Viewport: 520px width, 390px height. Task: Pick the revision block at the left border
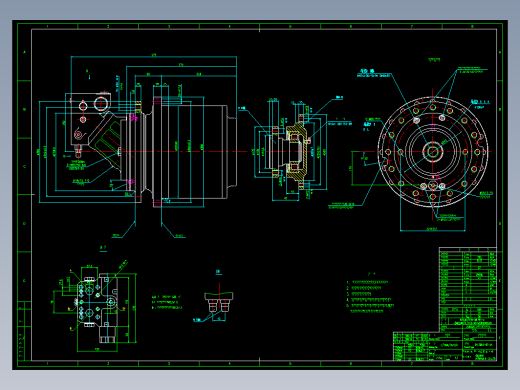[24, 331]
